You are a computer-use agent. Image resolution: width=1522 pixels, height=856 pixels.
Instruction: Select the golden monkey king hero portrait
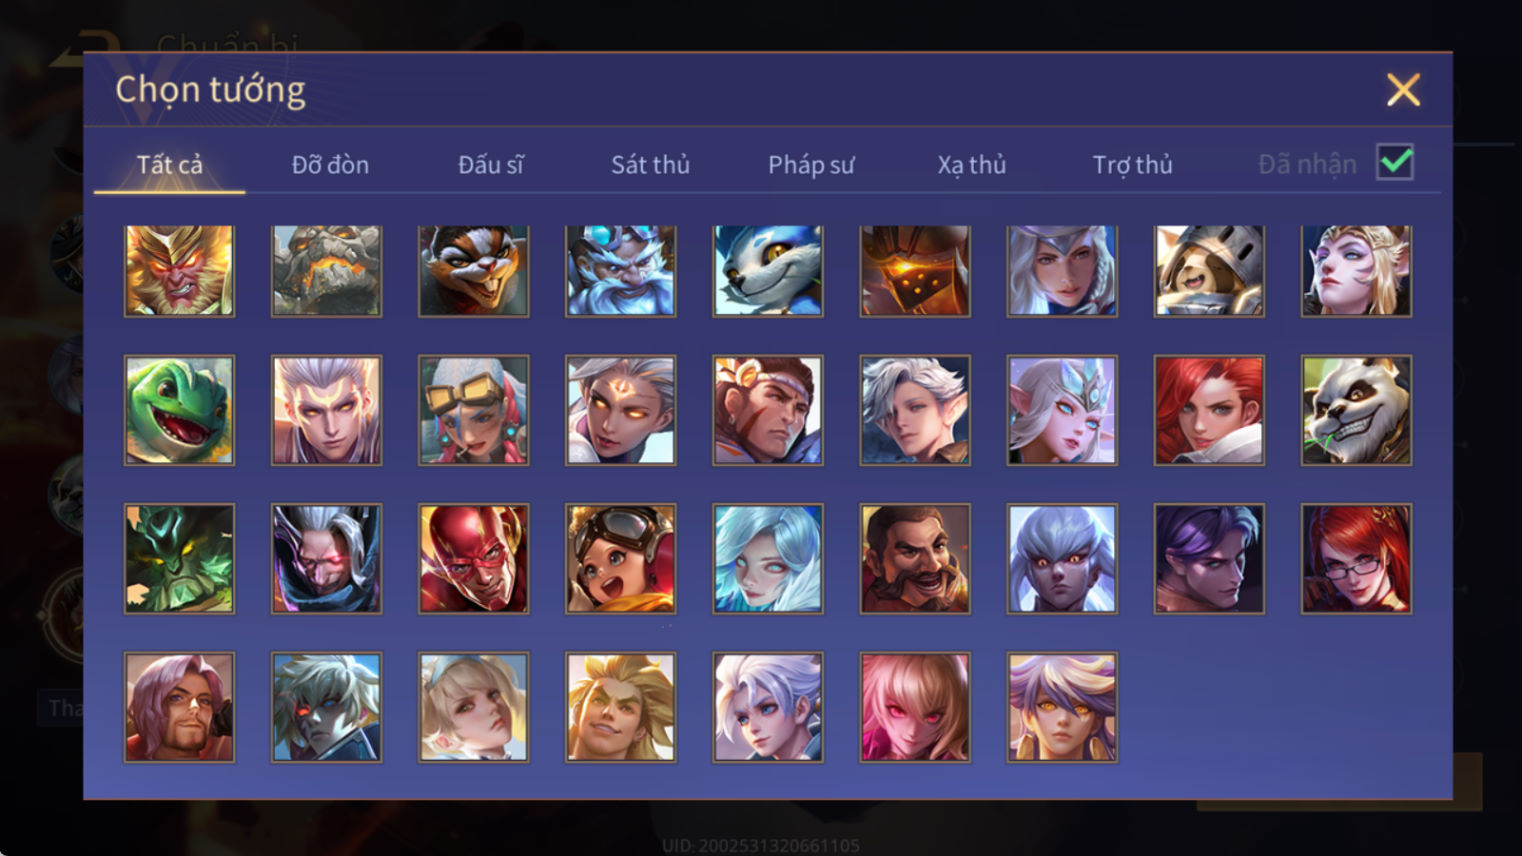[179, 270]
